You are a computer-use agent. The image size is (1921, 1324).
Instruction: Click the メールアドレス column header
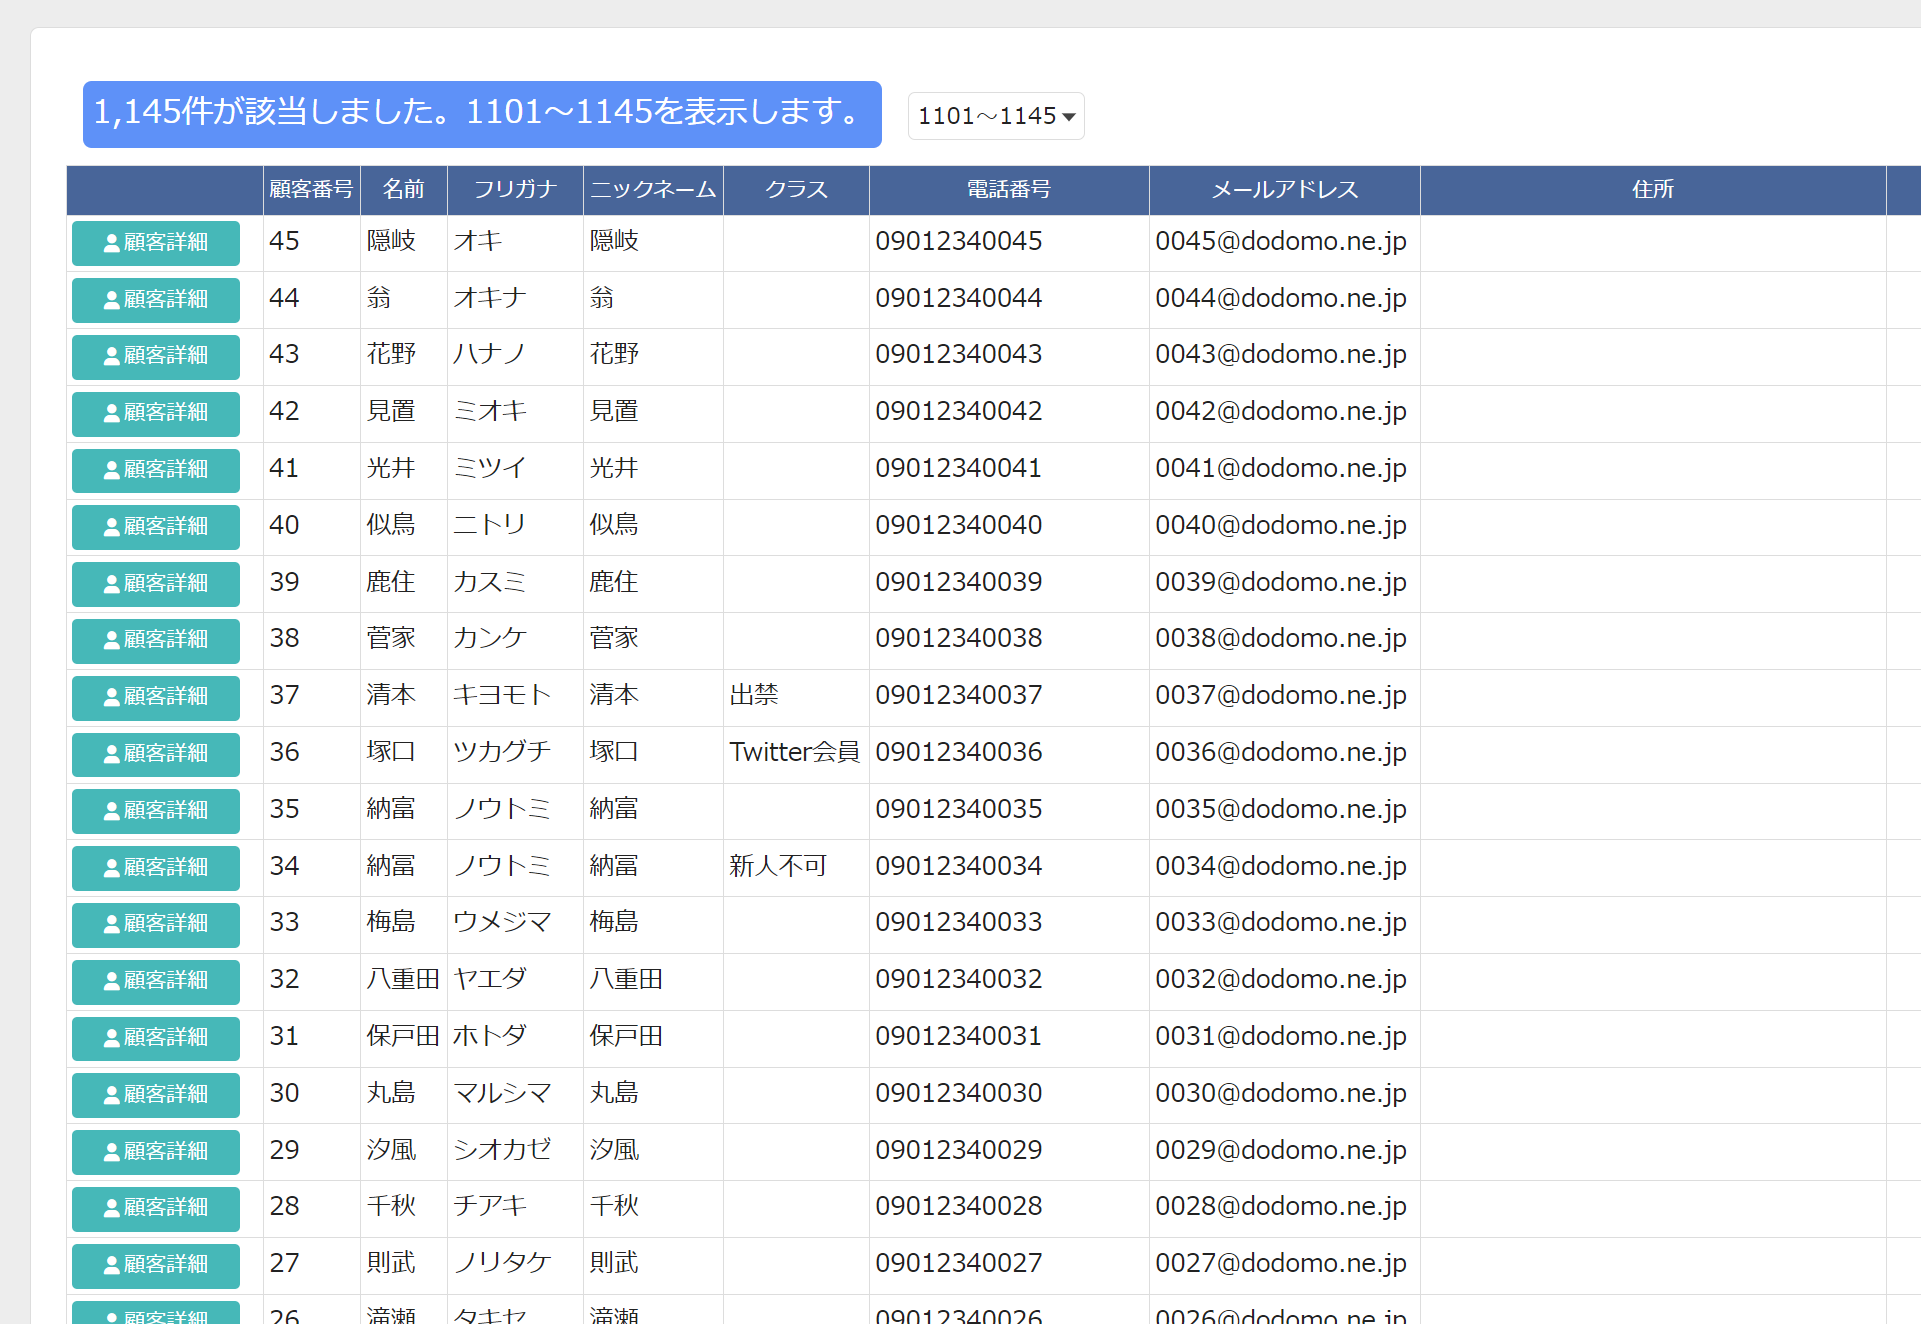1285,190
